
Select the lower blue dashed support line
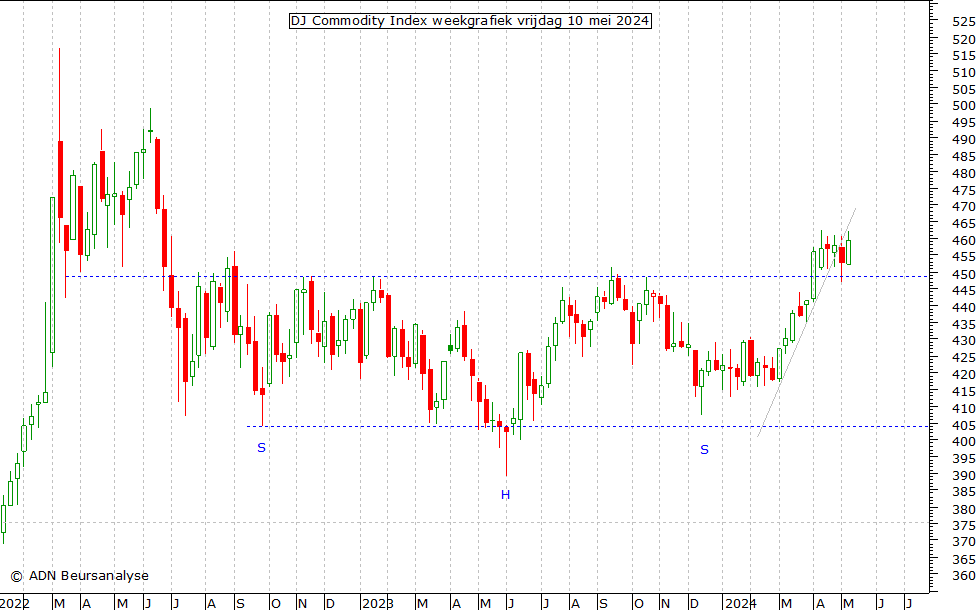[x=600, y=427]
